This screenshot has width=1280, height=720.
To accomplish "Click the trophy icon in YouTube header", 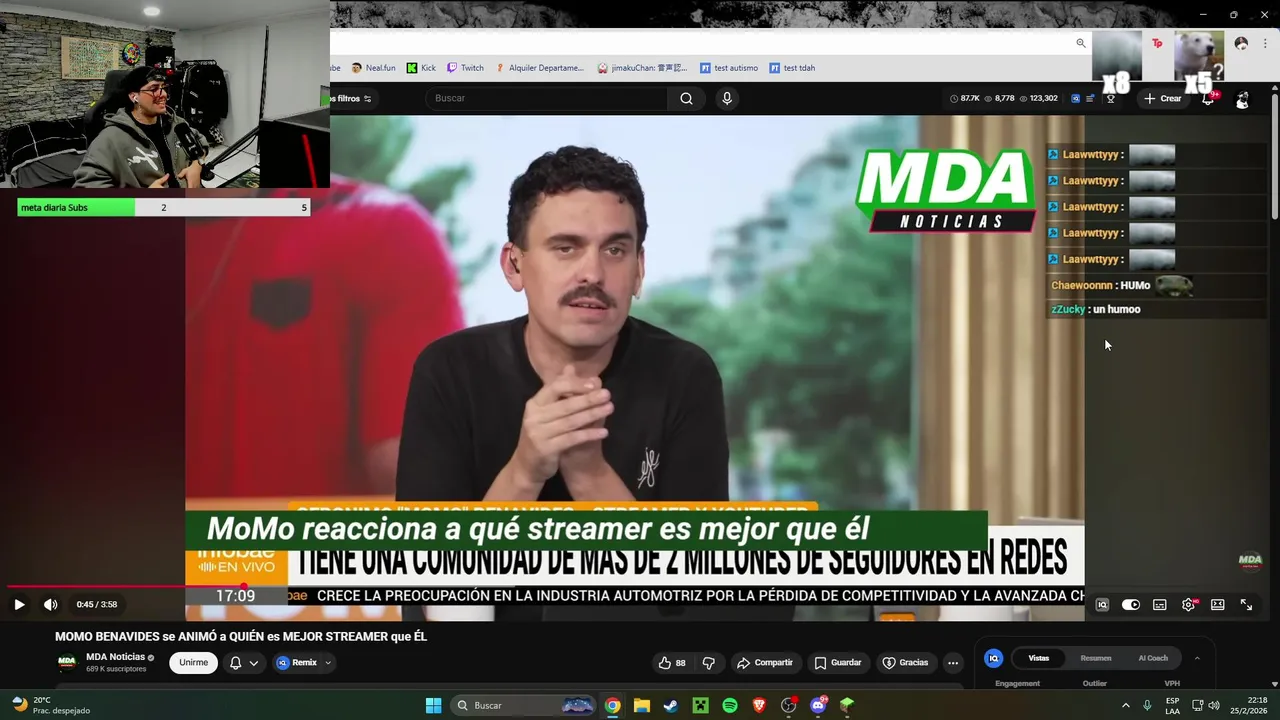I will [1110, 98].
